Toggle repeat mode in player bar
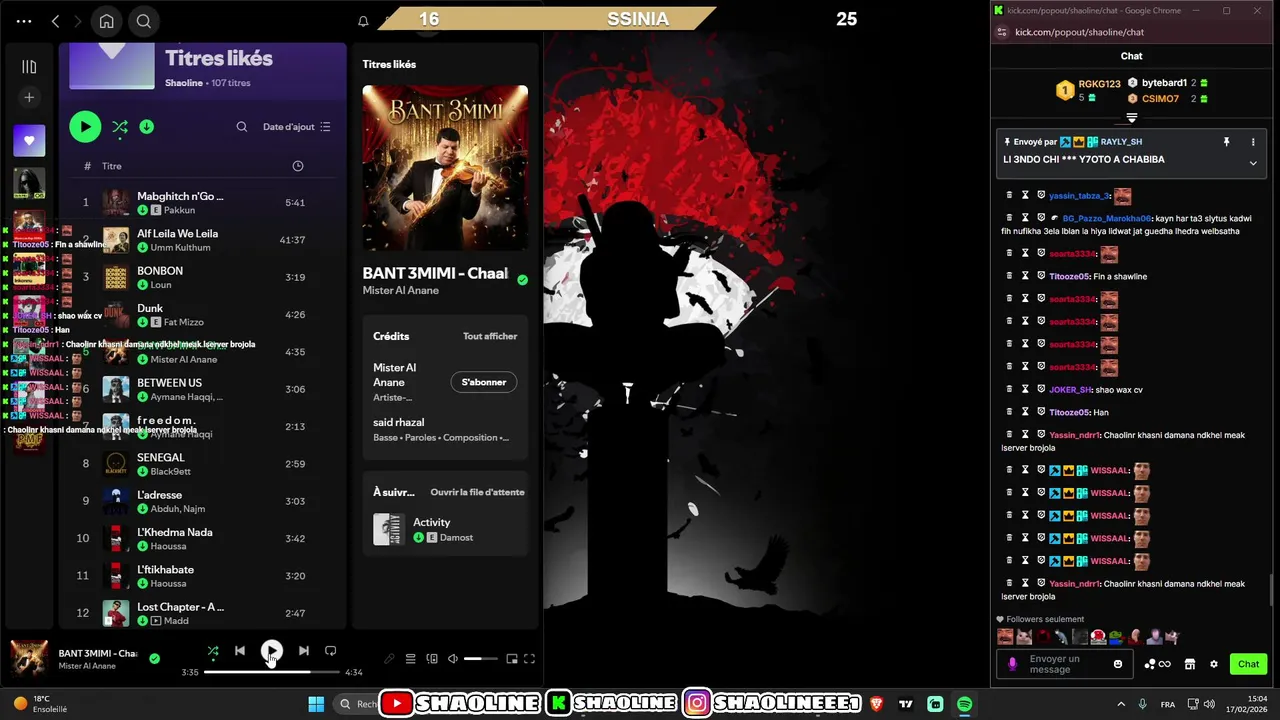Screen dimensions: 1280x720 pyautogui.click(x=331, y=651)
